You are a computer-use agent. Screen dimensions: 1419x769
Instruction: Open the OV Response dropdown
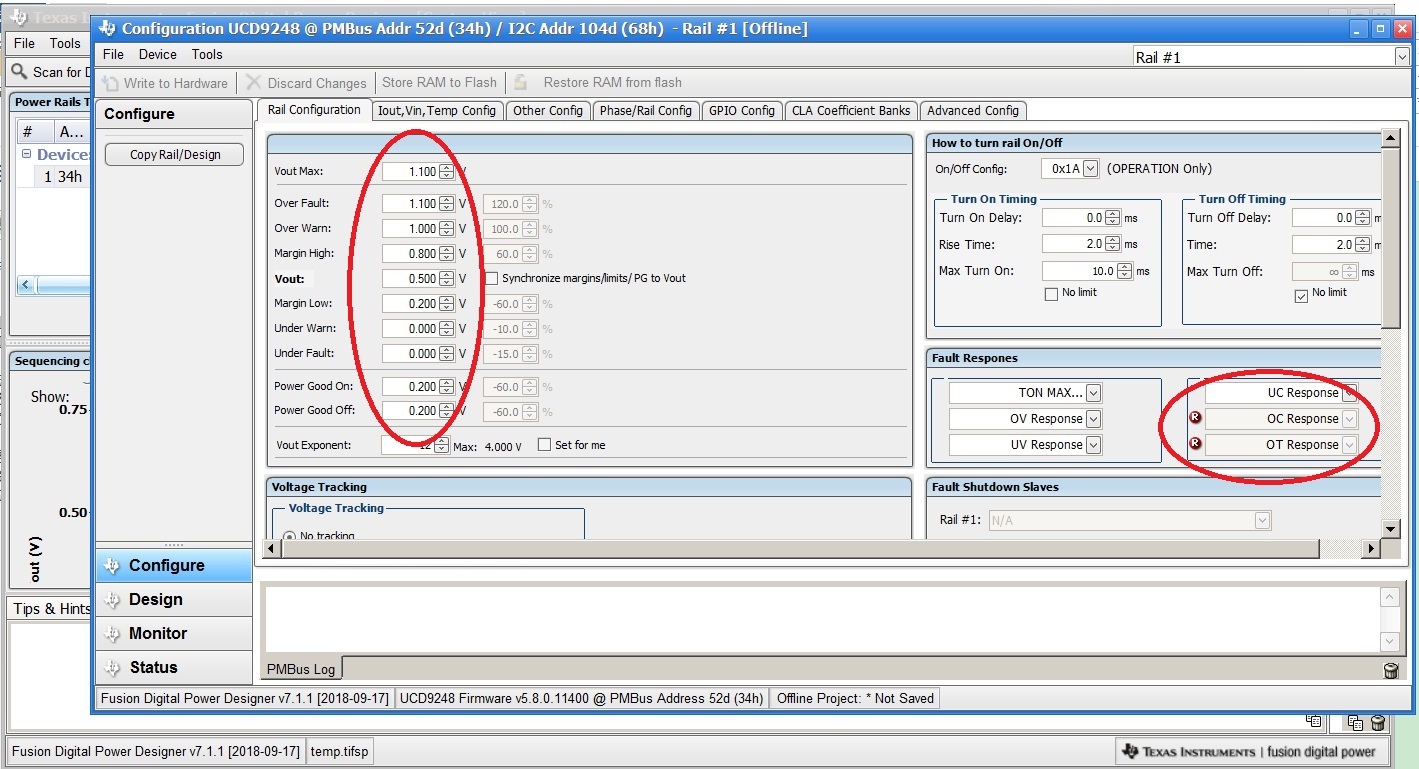click(1094, 419)
